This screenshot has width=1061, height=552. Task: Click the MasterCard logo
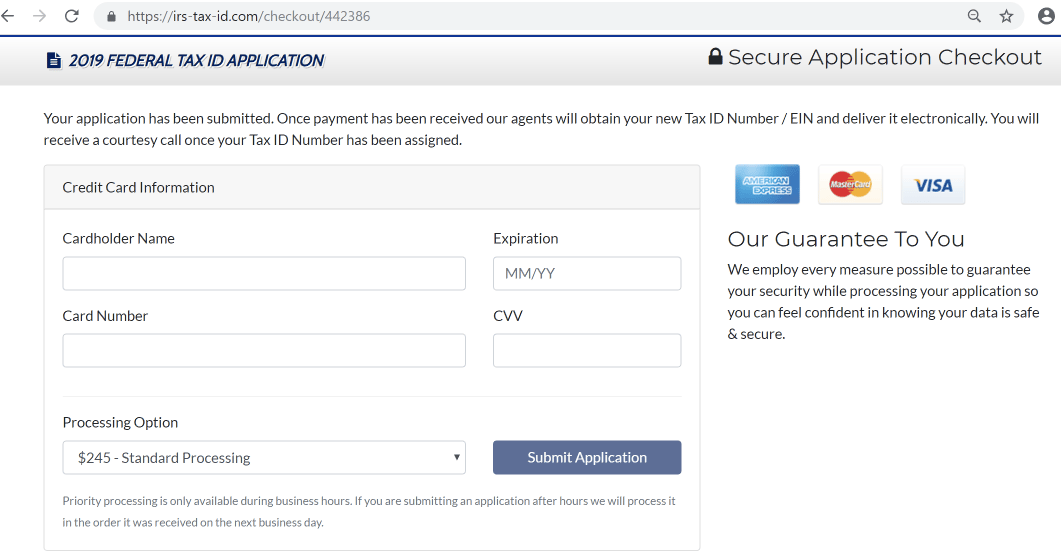coord(850,185)
